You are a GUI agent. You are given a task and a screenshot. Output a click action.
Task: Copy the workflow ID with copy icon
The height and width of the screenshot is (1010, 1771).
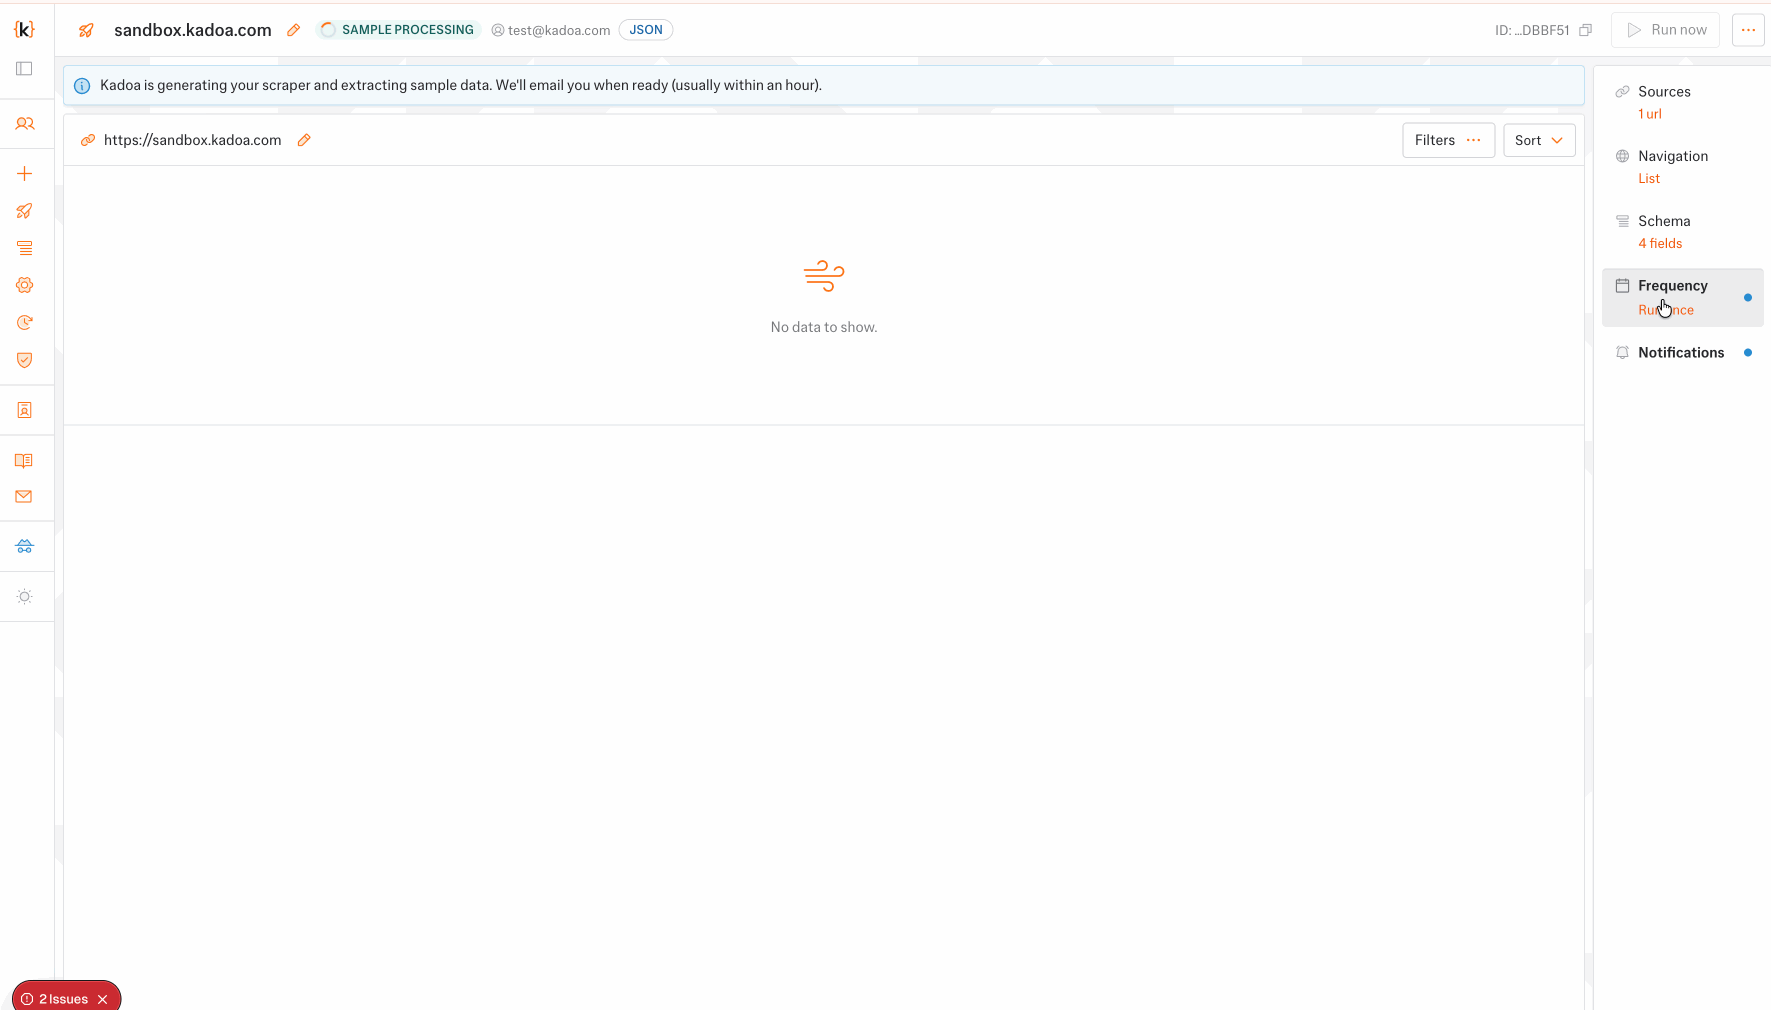pyautogui.click(x=1585, y=30)
